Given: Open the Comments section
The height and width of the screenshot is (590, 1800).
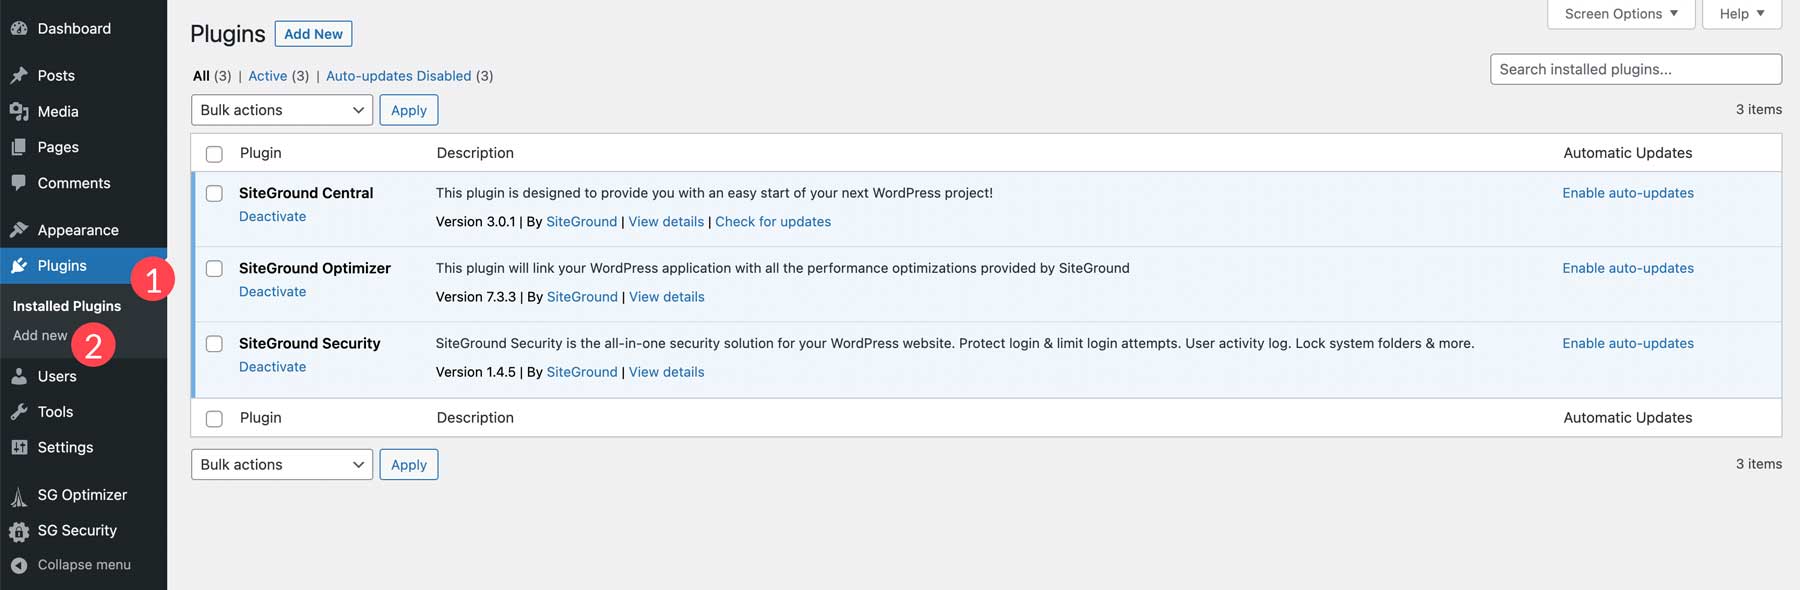Looking at the screenshot, I should click(x=73, y=182).
